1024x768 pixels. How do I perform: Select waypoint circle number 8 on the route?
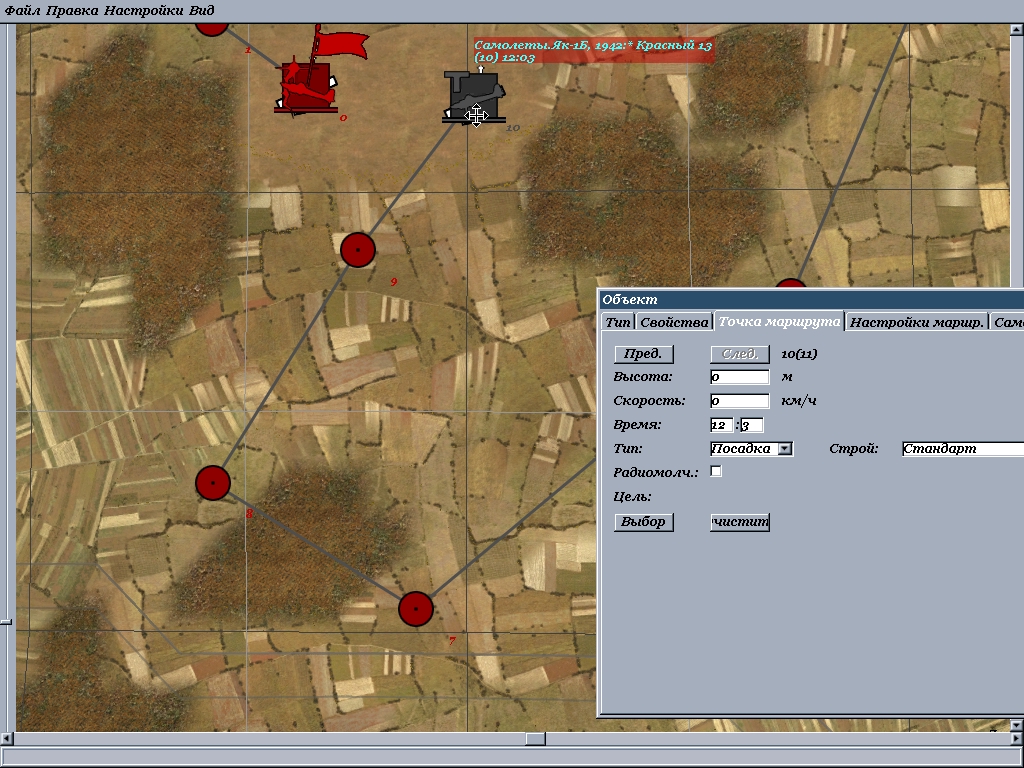213,483
